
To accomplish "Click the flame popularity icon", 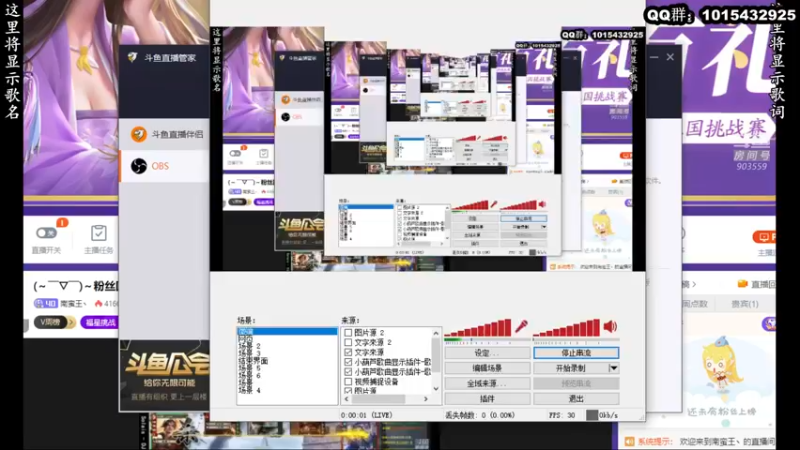I will (98, 304).
